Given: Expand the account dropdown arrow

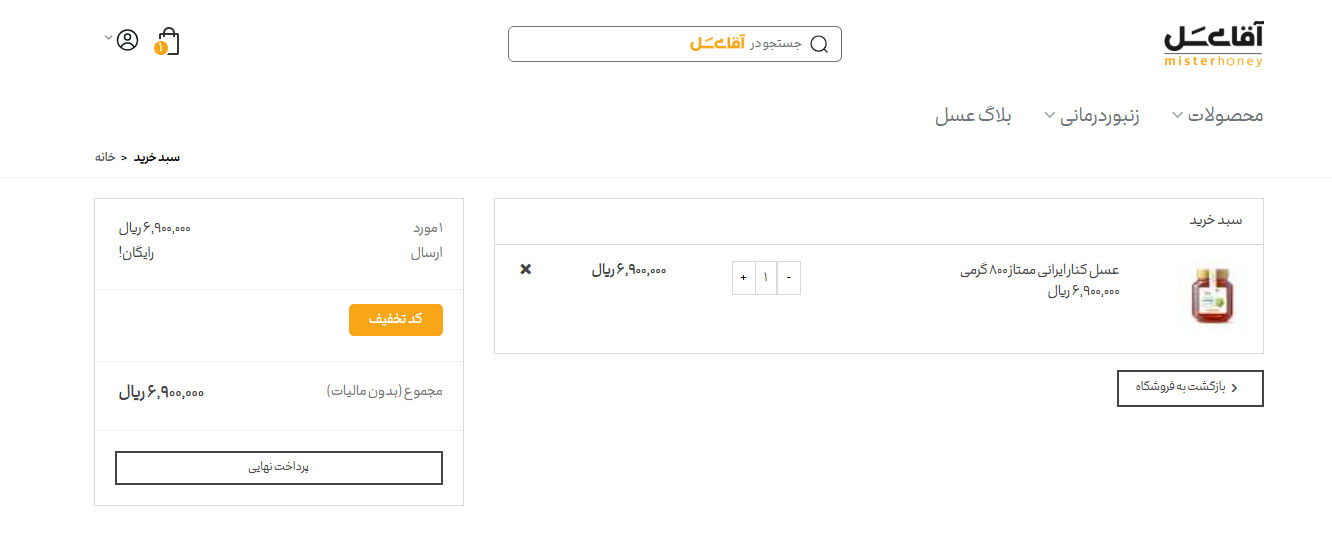Looking at the screenshot, I should (x=108, y=38).
